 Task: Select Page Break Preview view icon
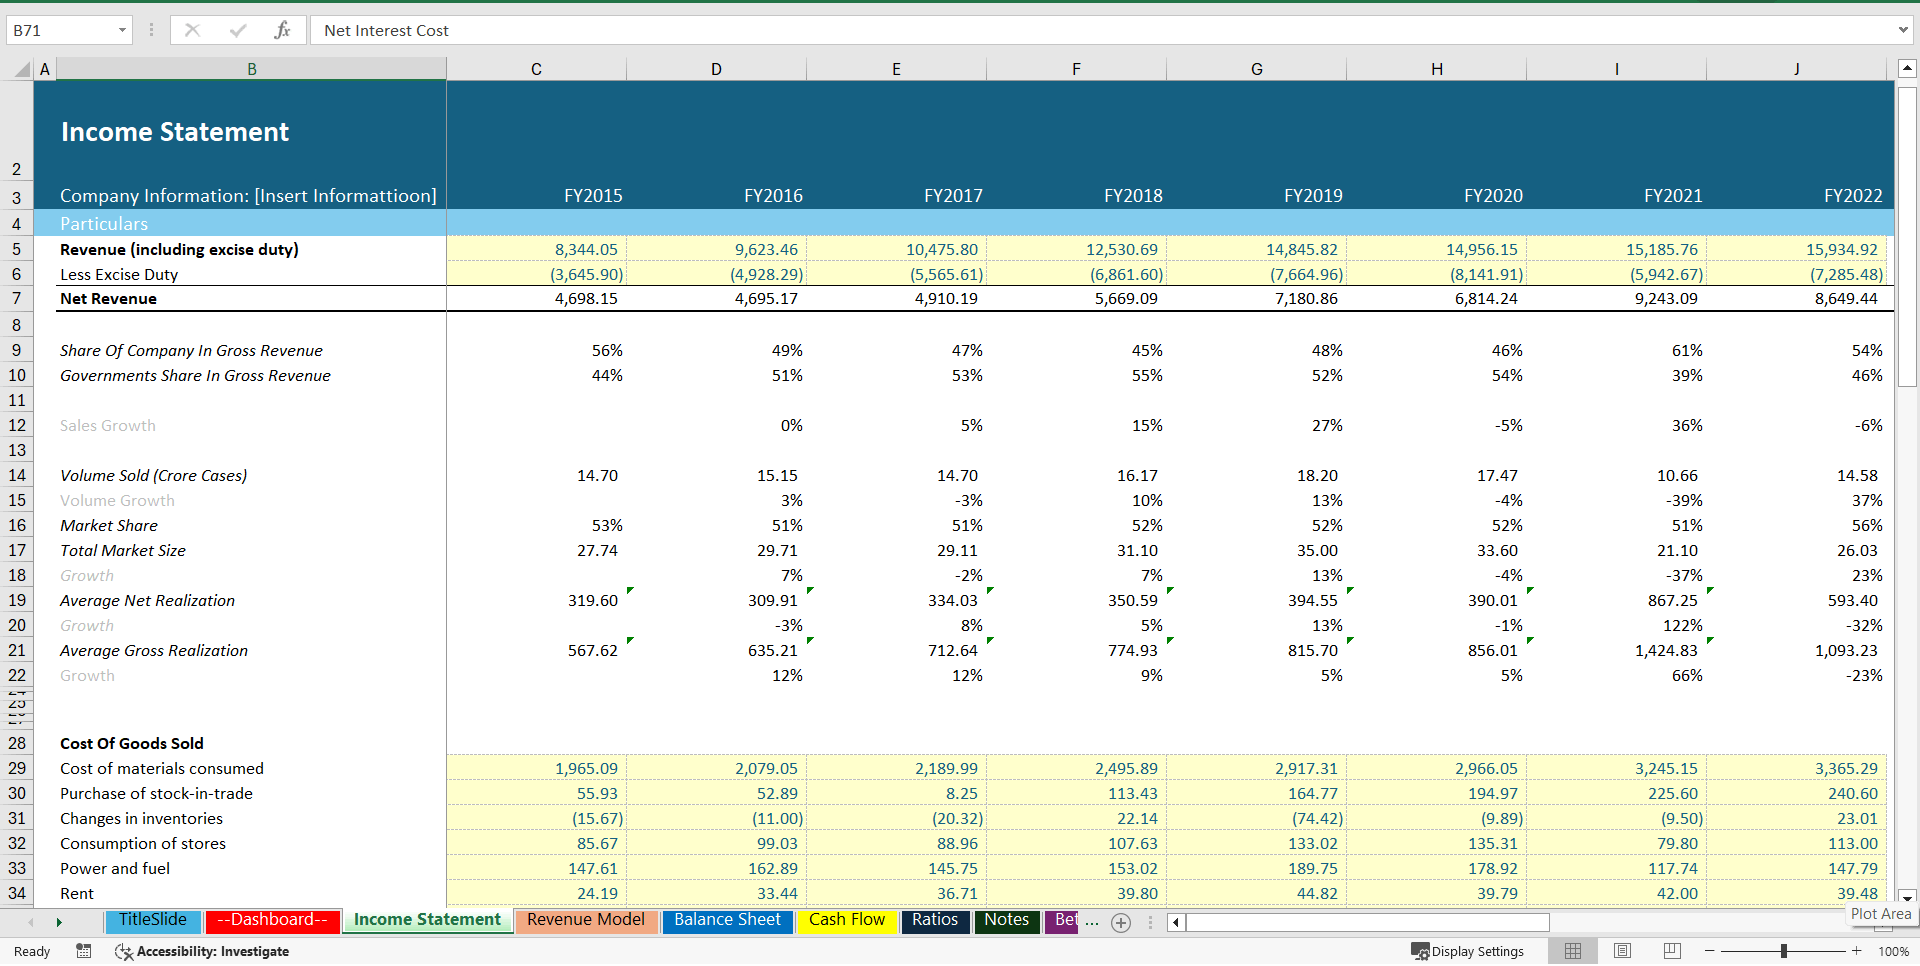click(x=1670, y=951)
